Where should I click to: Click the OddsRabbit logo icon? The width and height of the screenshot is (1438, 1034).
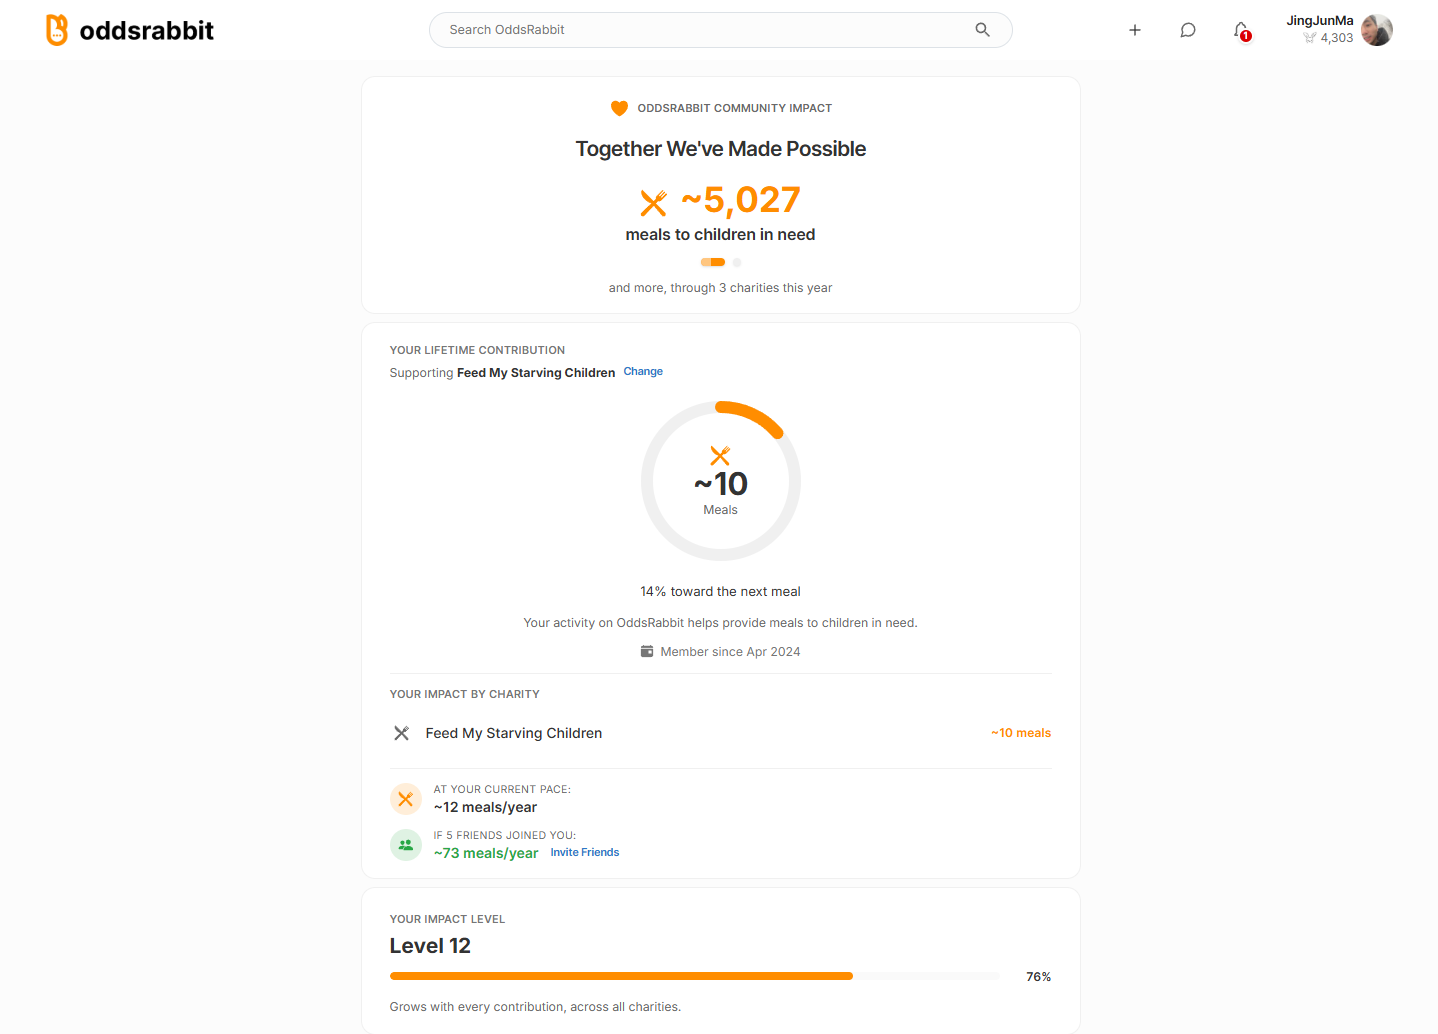point(57,30)
